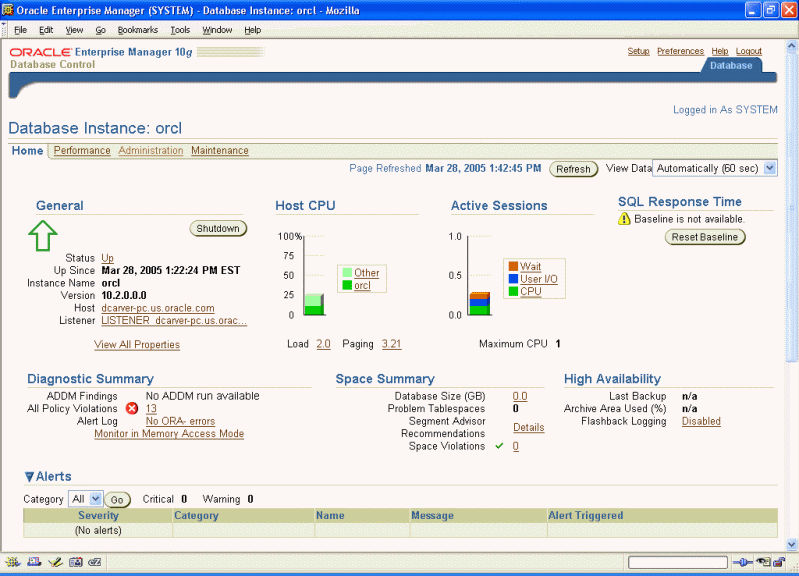
Task: Switch to the Maintenance tab
Action: pyautogui.click(x=220, y=151)
